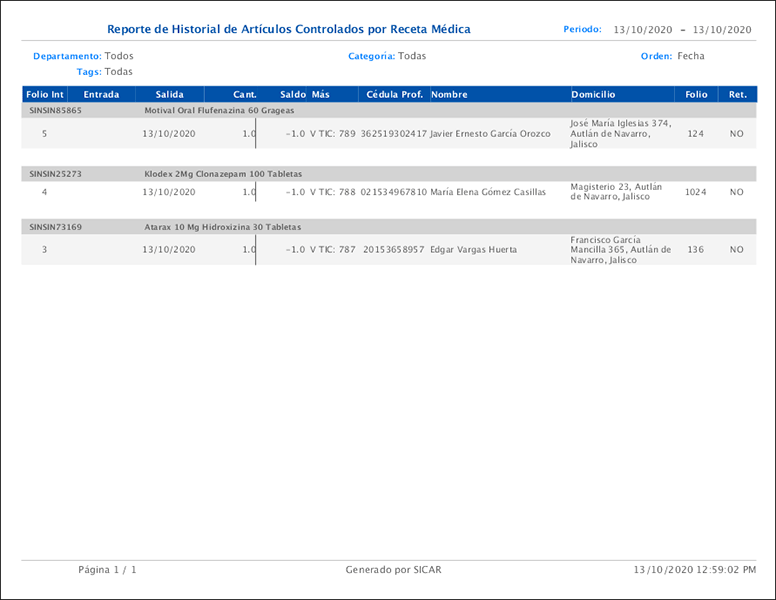The height and width of the screenshot is (600, 776).
Task: Click cédula number 362519302417
Action: coord(393,134)
